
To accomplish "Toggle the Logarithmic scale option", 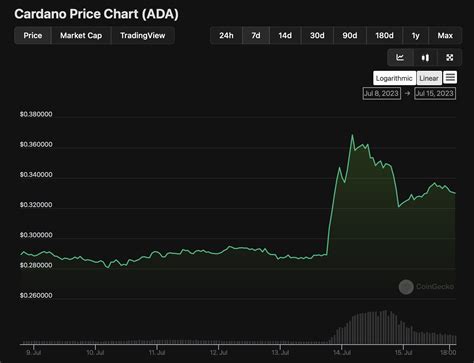I will tap(394, 78).
